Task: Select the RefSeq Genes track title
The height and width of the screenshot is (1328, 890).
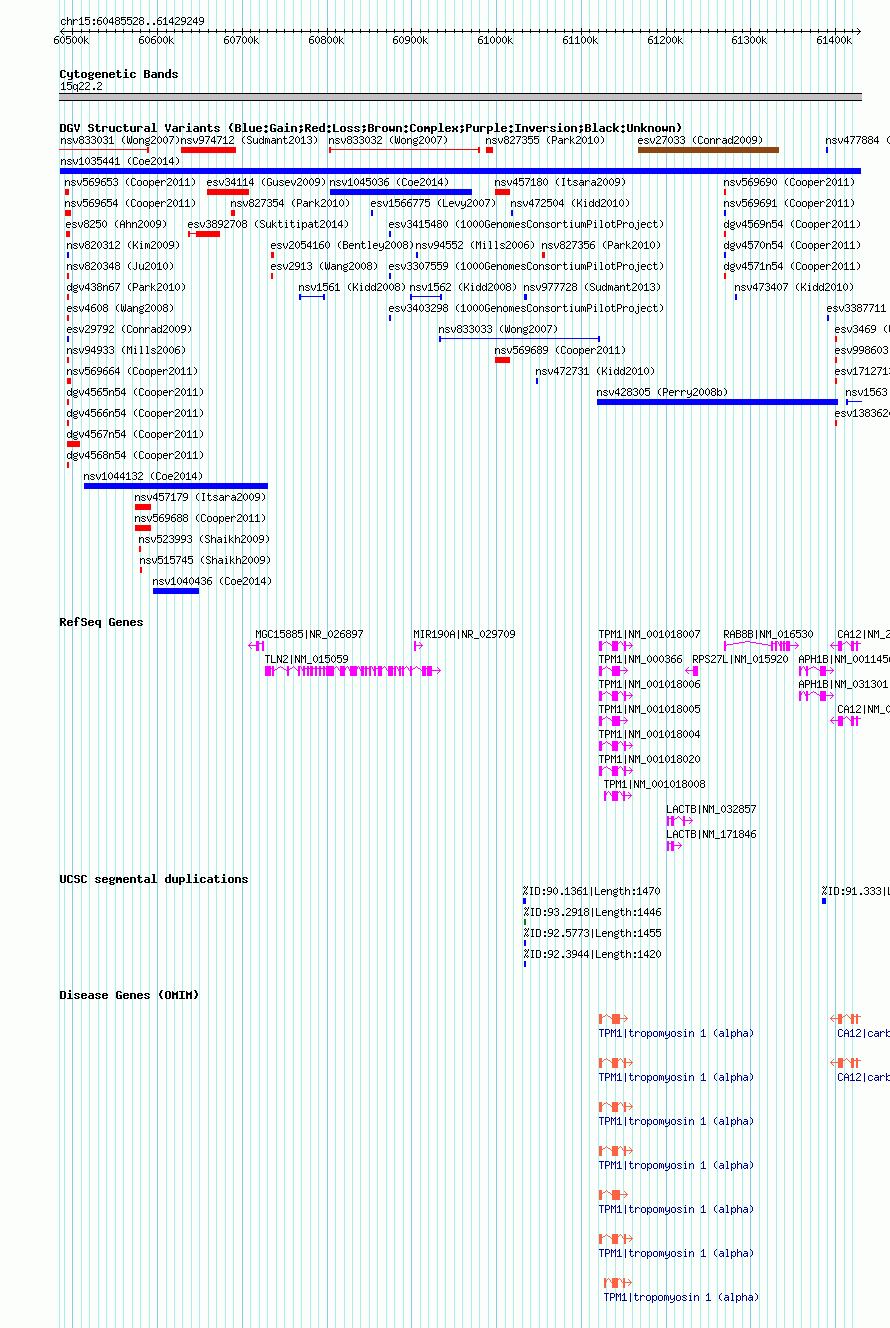Action: coord(101,622)
